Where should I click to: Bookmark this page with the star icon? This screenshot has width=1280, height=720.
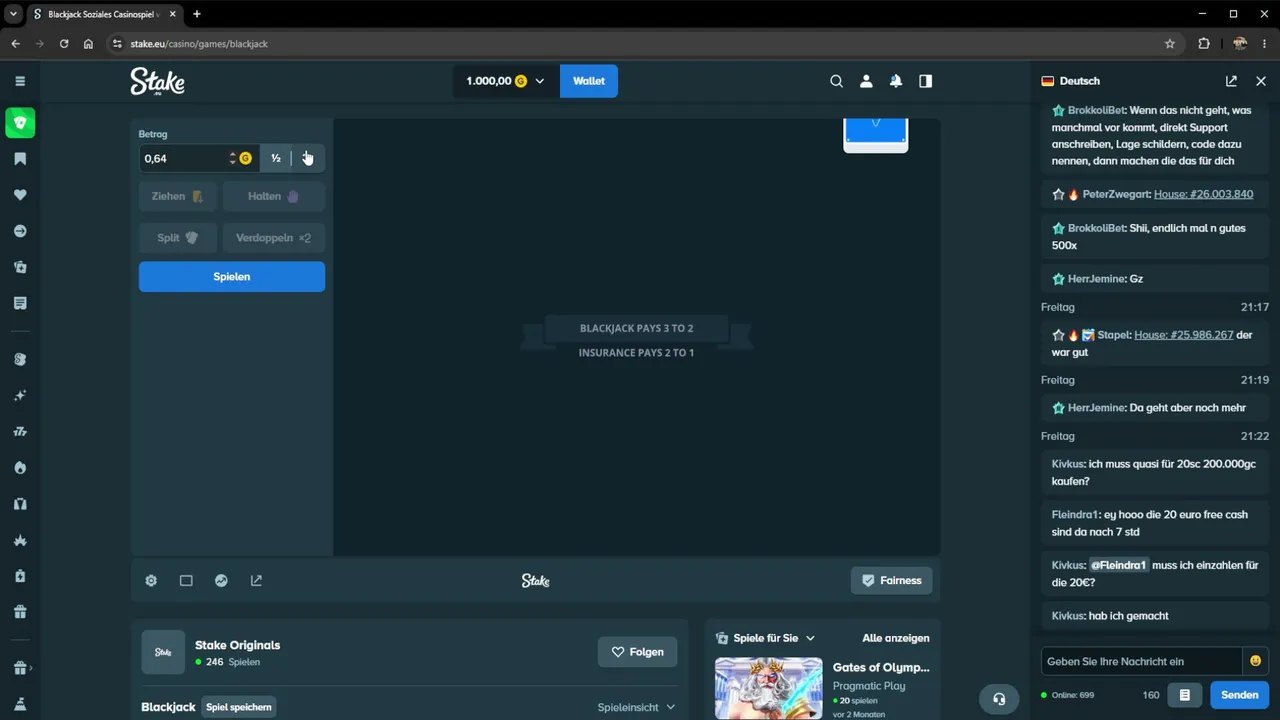1170,44
